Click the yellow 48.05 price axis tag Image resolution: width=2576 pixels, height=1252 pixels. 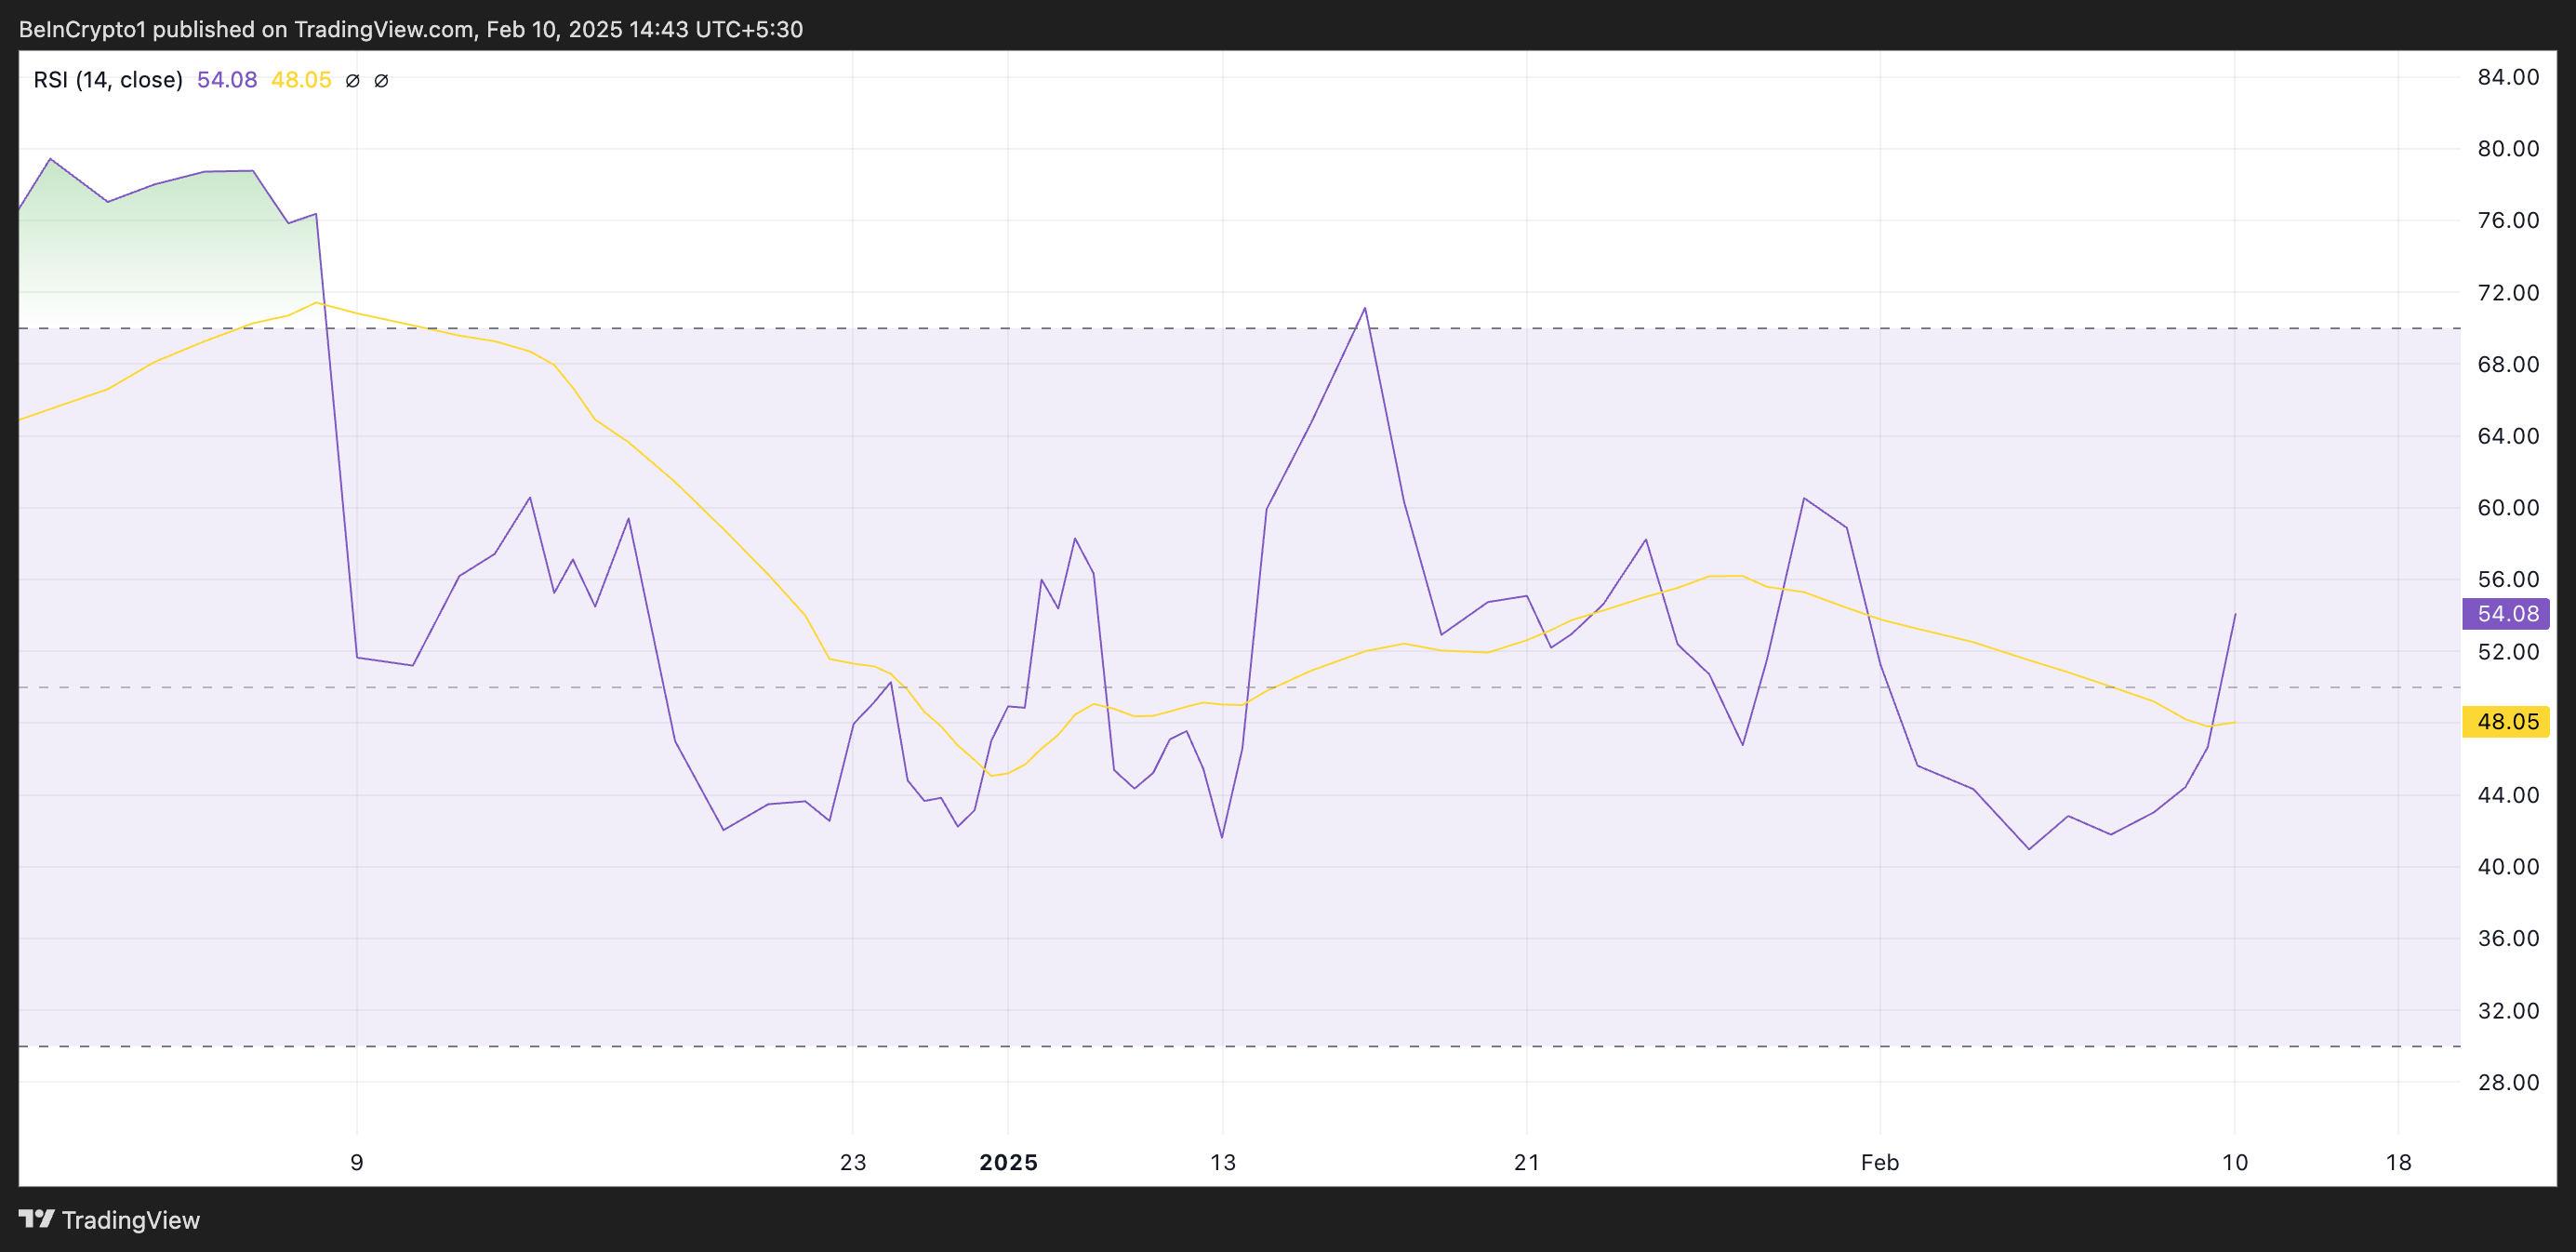pyautogui.click(x=2506, y=722)
